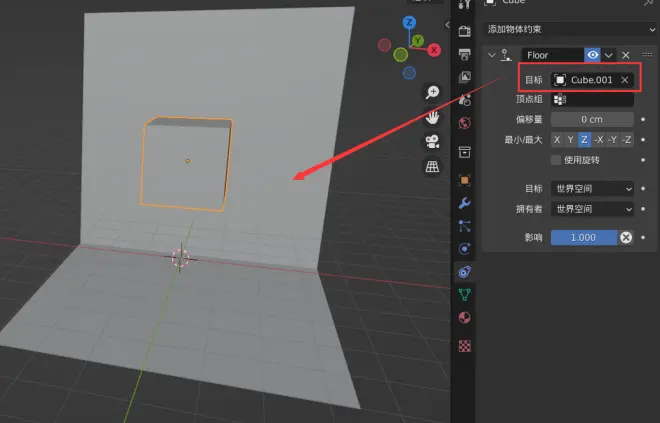This screenshot has height=423, width=660.
Task: Open the Cube.001 target object picker
Action: [x=585, y=80]
